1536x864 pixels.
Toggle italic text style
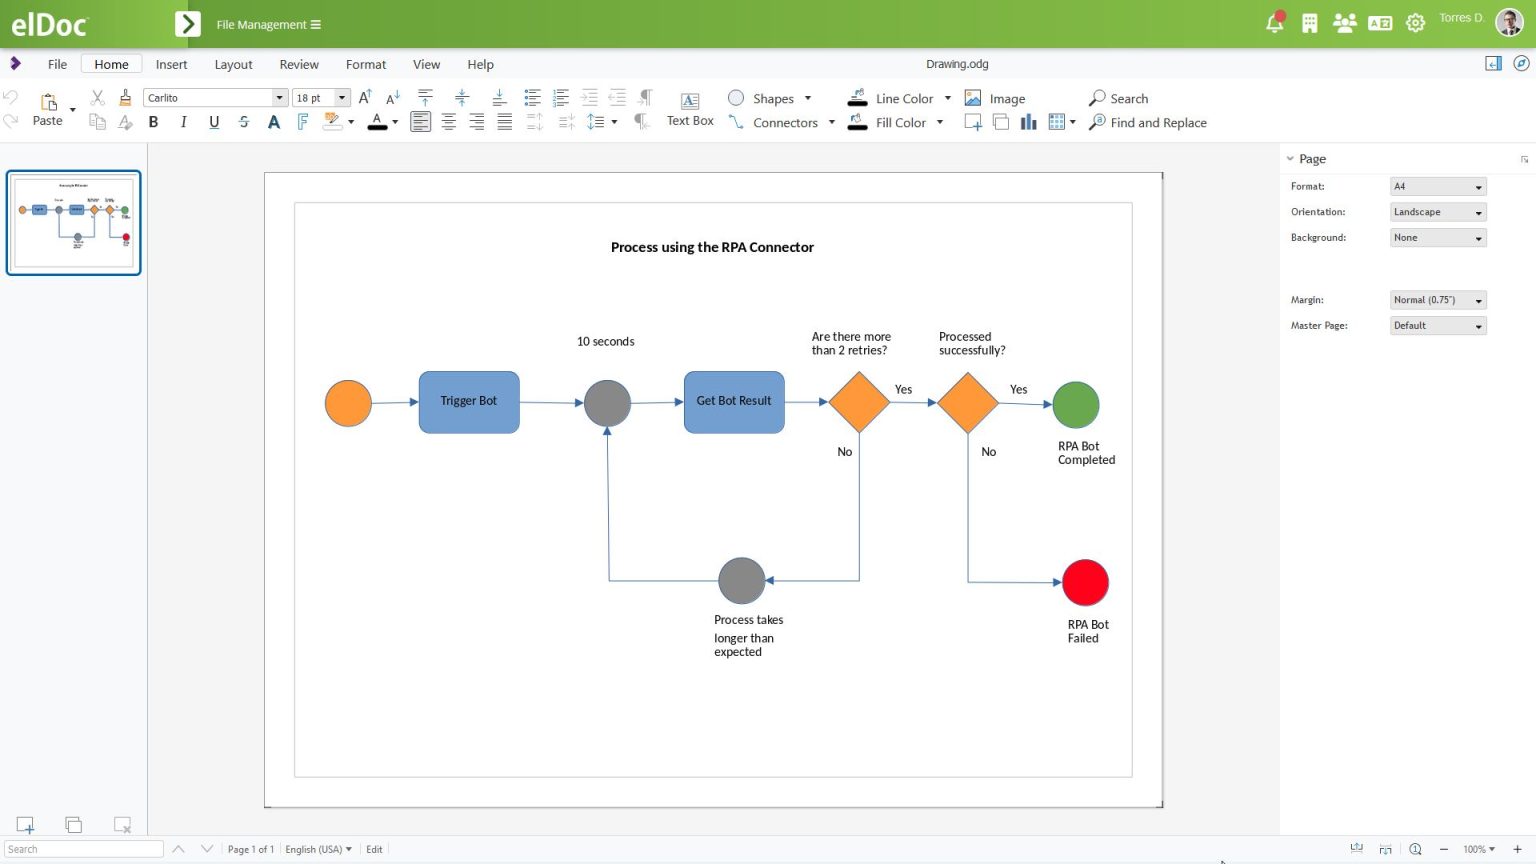183,122
